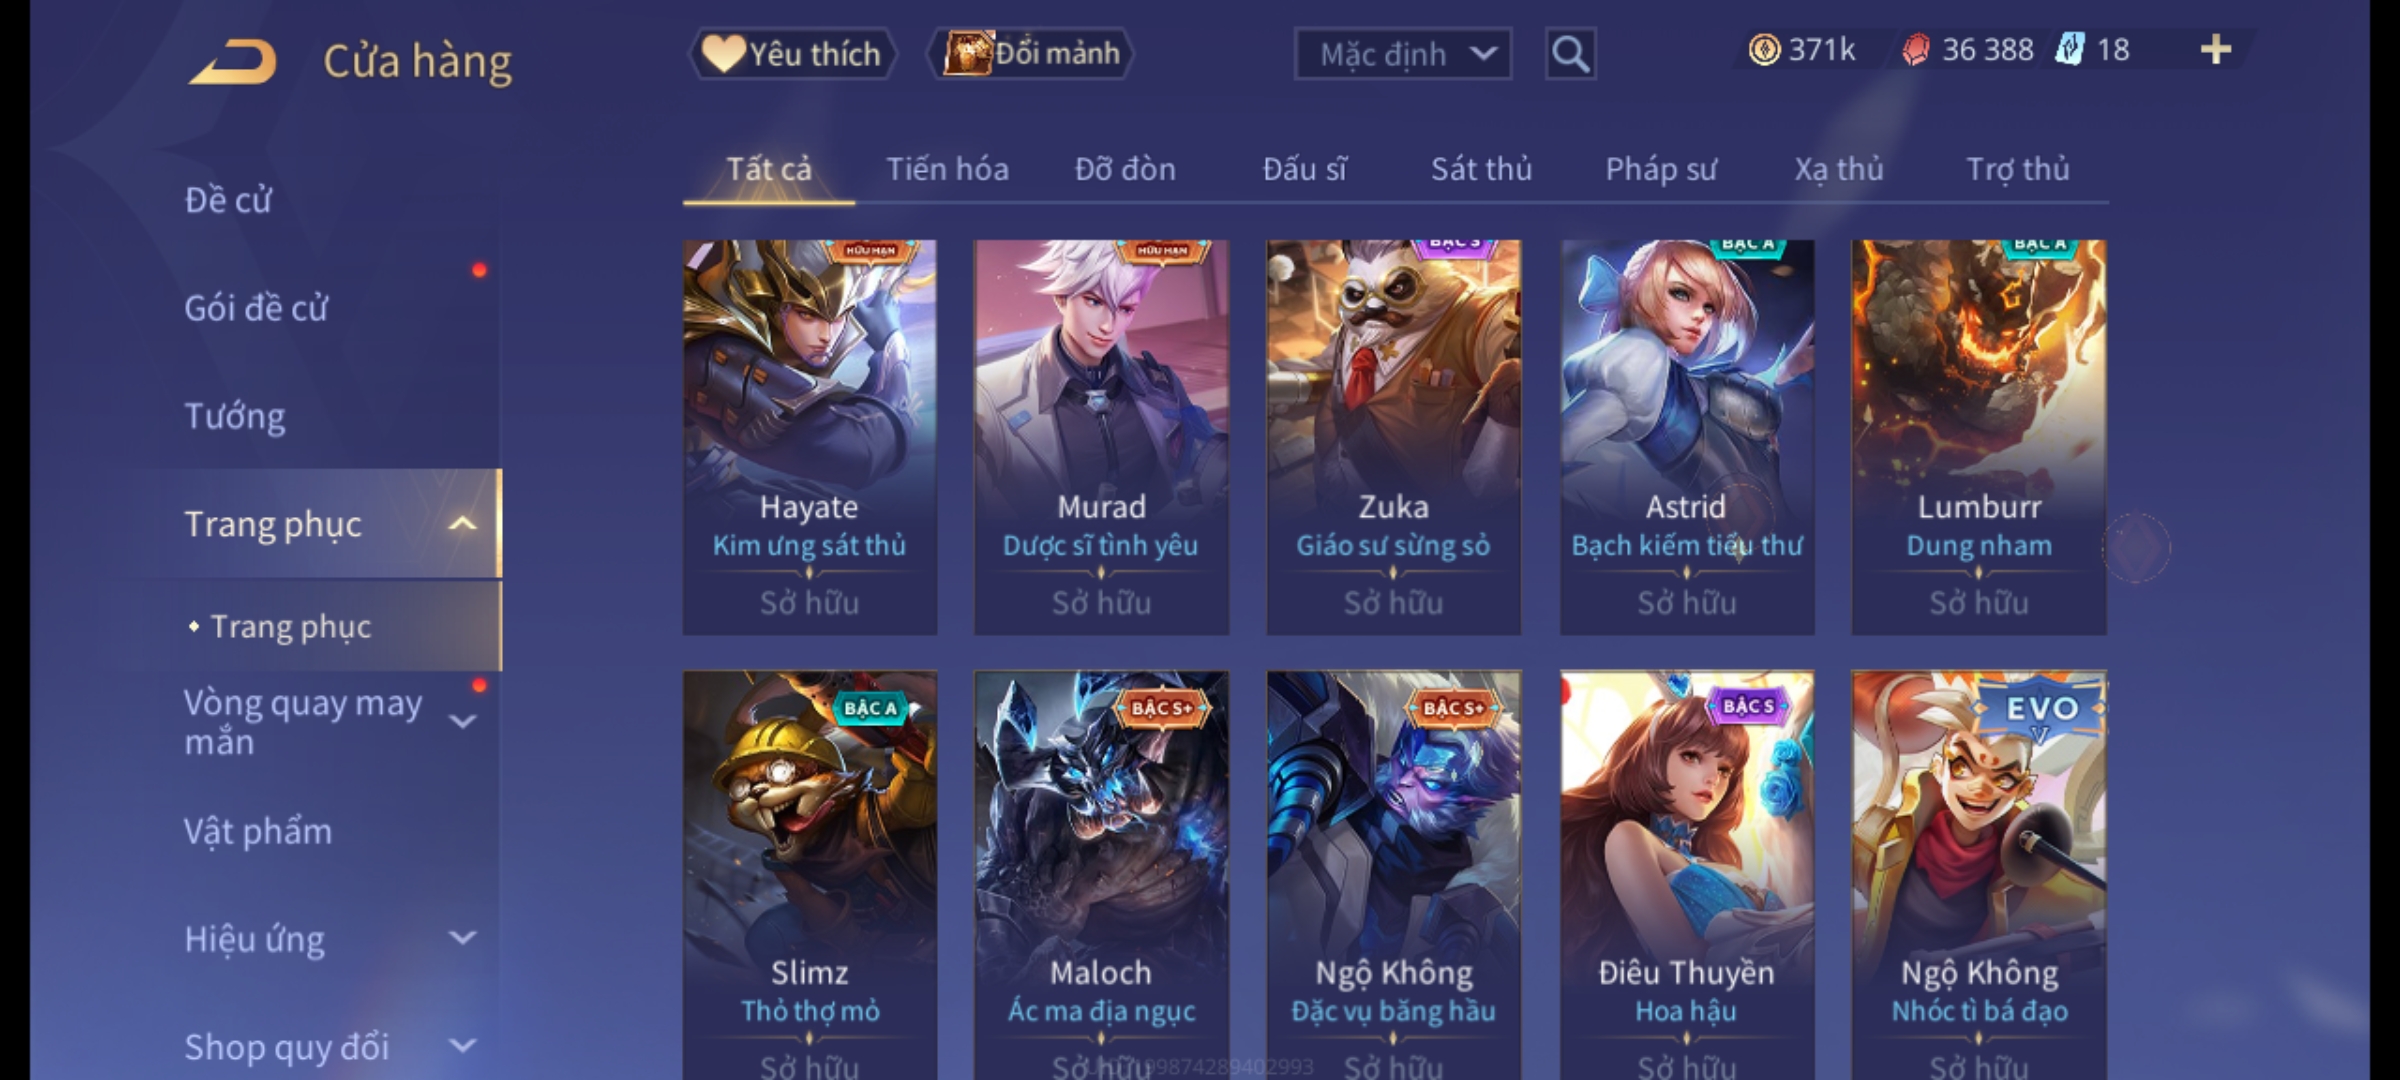Open the Đổi mảnh chest icon
The height and width of the screenshot is (1080, 2400).
click(967, 53)
